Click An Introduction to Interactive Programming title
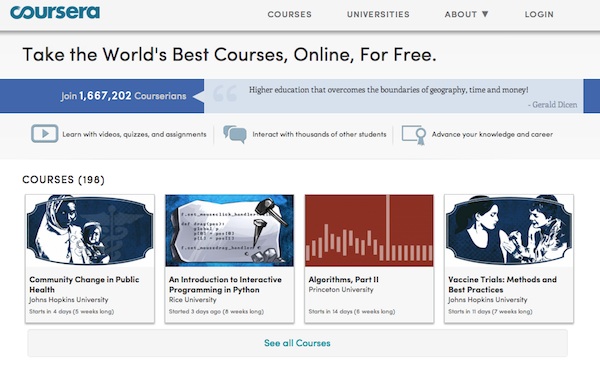 (x=225, y=284)
